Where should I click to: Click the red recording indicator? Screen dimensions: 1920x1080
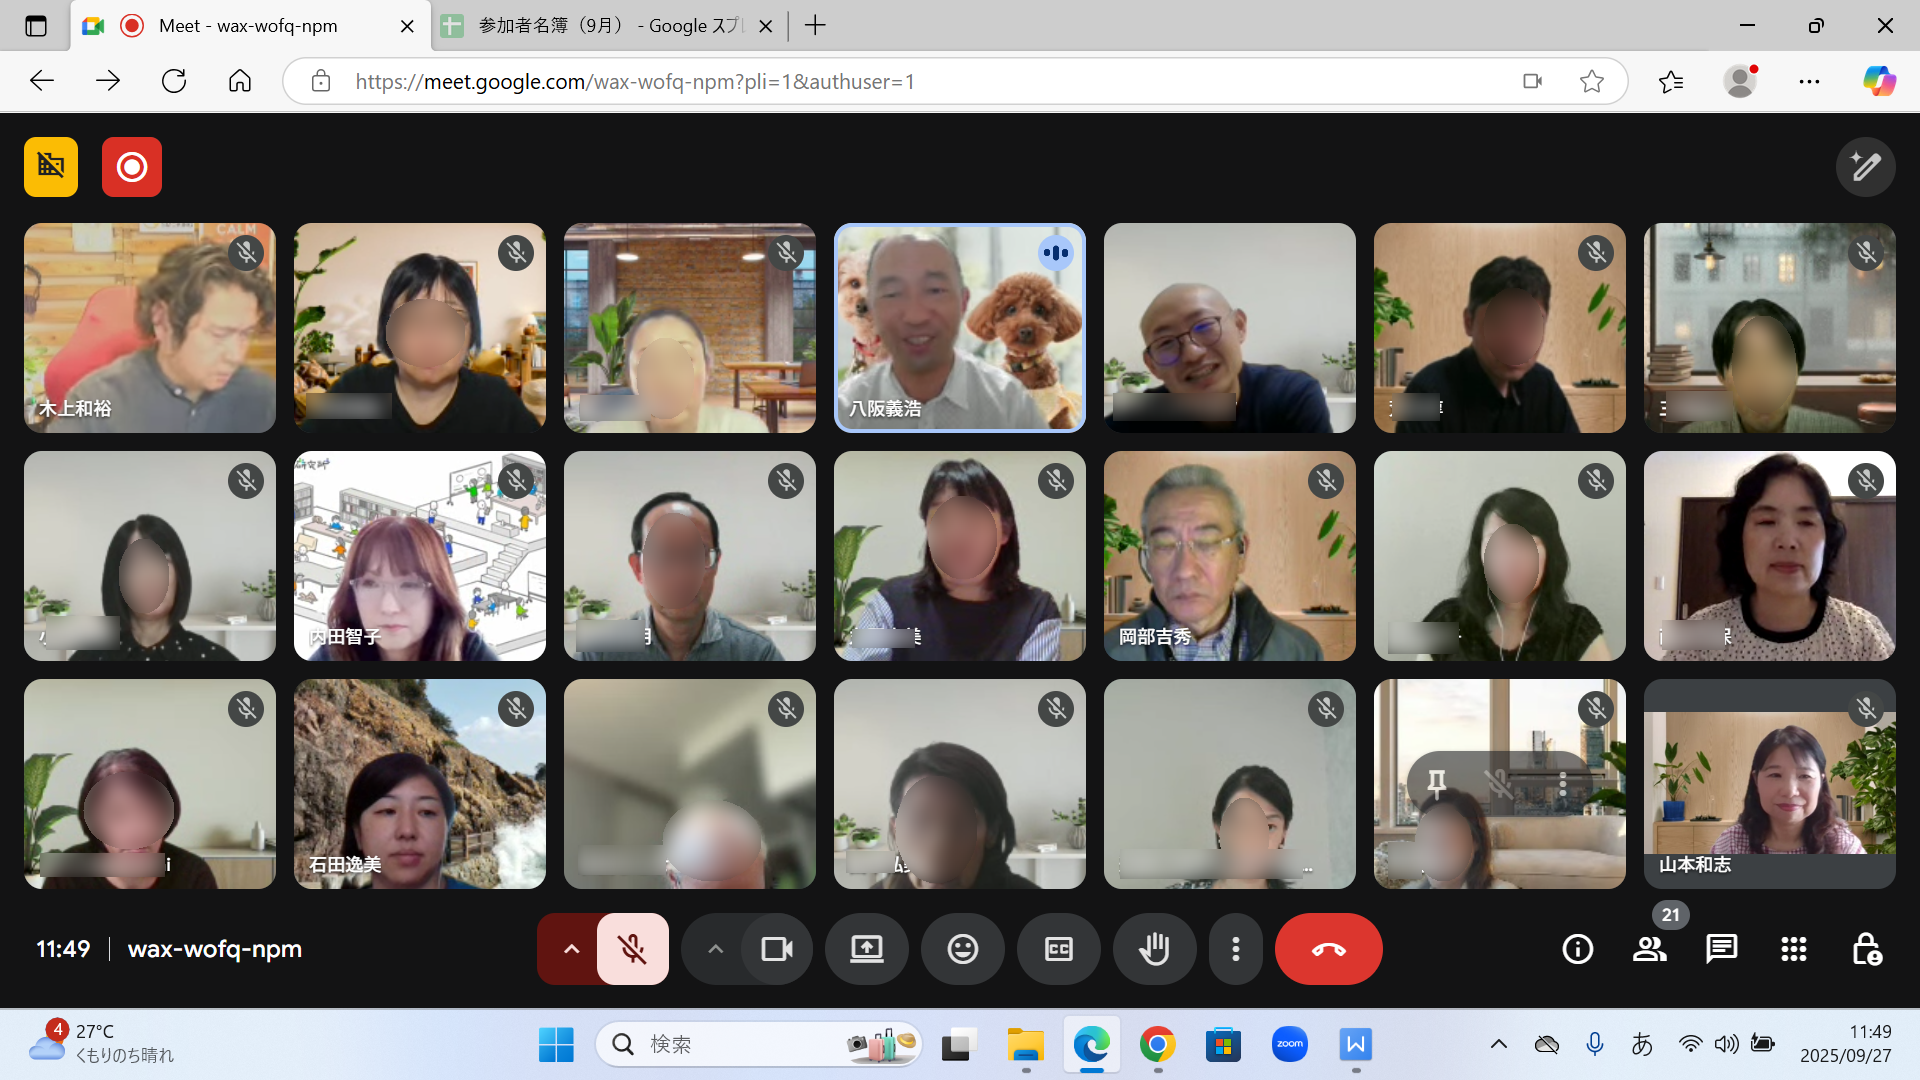[132, 167]
